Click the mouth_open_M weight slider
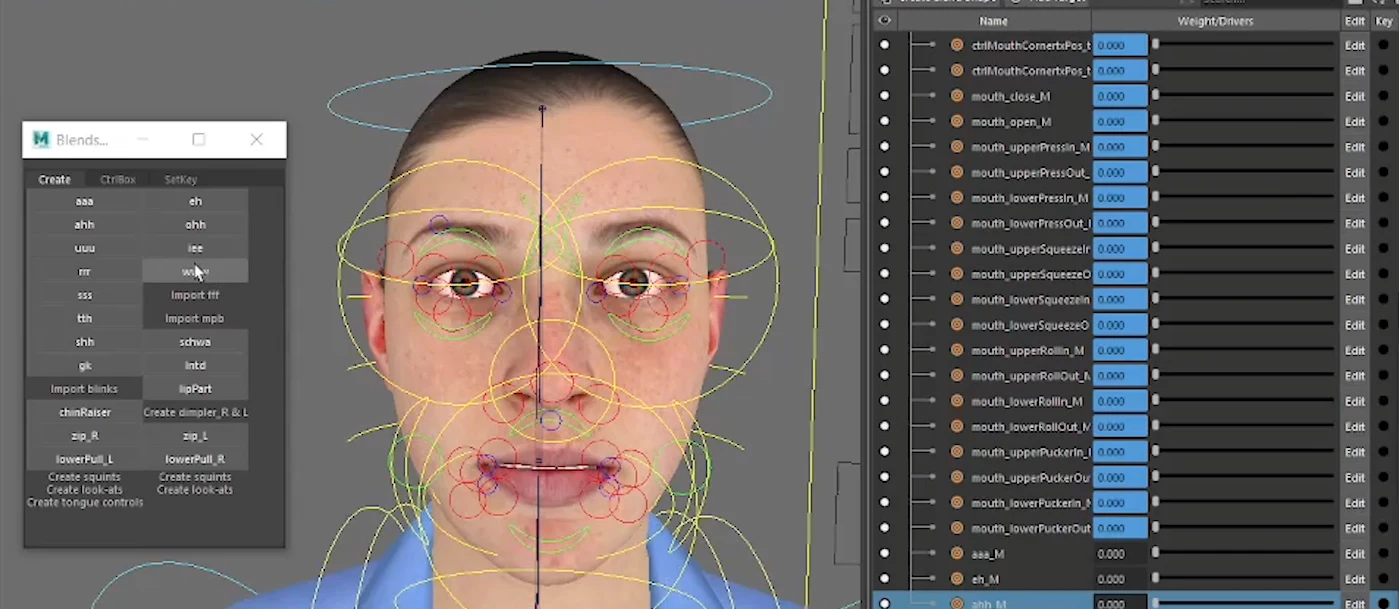Viewport: 1399px width, 609px height. pos(1243,122)
